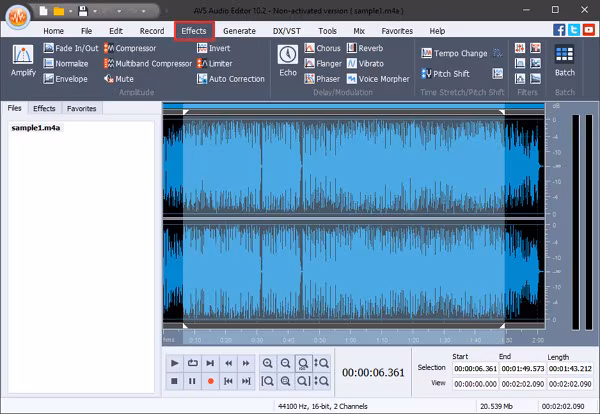
Task: Click bottom-left icon in Filters group
Action: point(520,78)
